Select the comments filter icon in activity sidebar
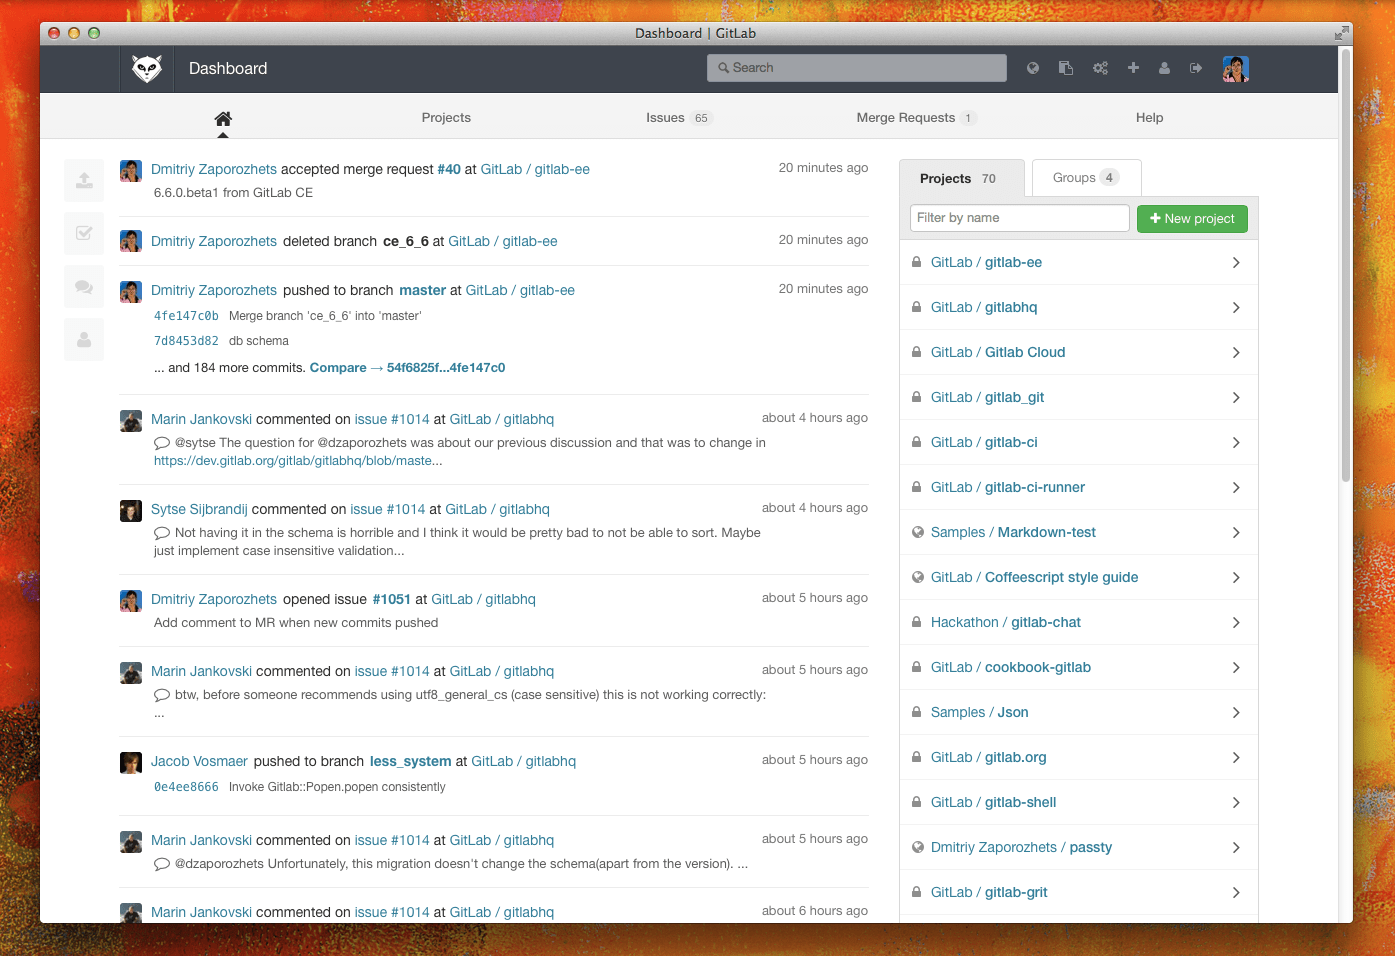Screen dimensions: 1395x956 (84, 286)
